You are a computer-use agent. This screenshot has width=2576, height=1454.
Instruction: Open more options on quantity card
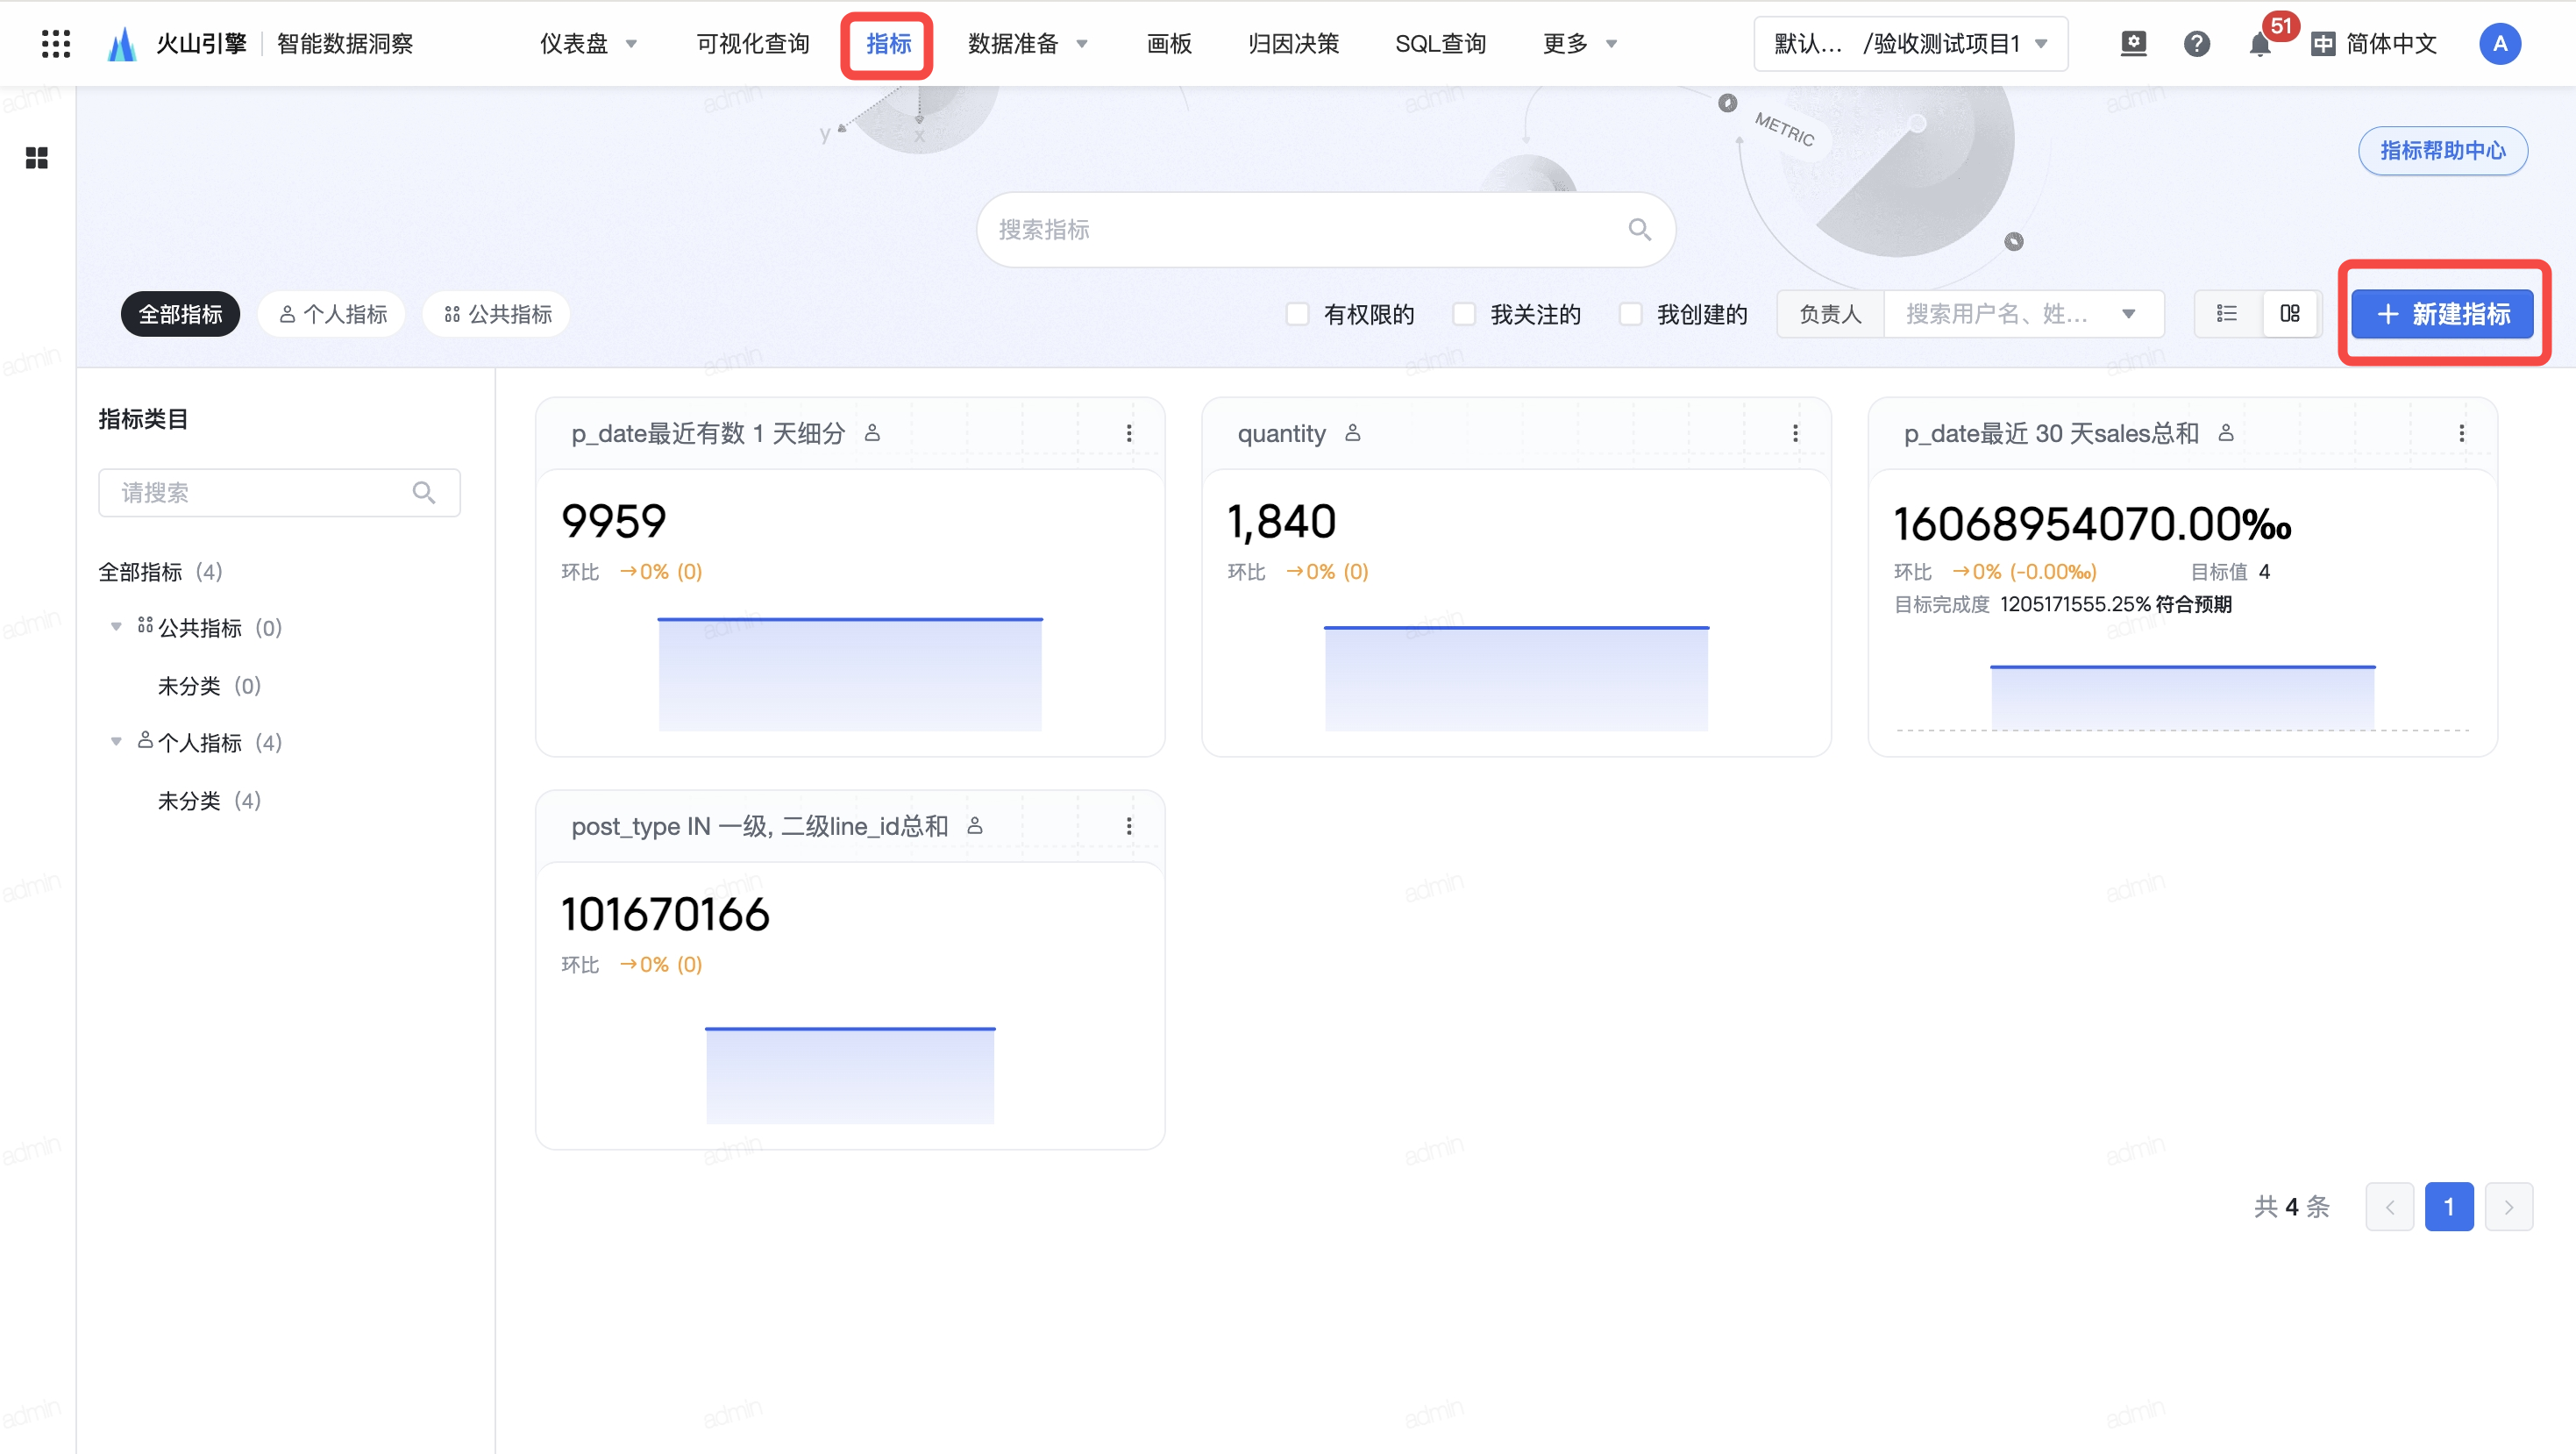(x=1795, y=433)
